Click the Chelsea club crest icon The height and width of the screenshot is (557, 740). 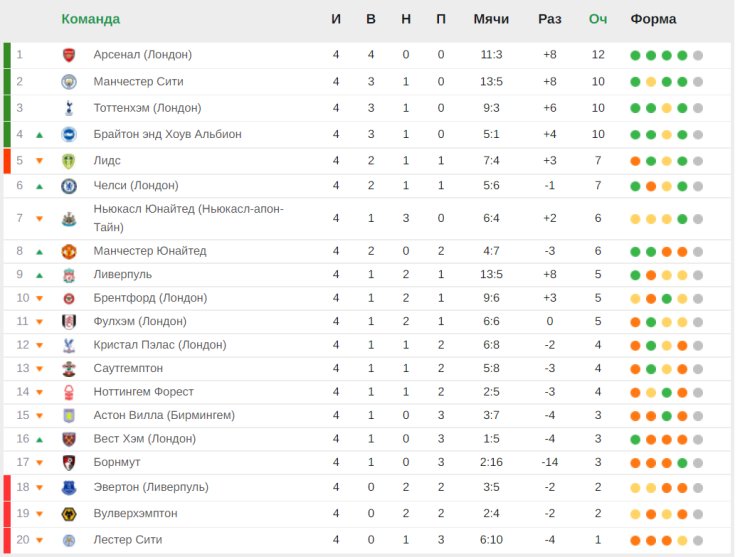[x=69, y=186]
